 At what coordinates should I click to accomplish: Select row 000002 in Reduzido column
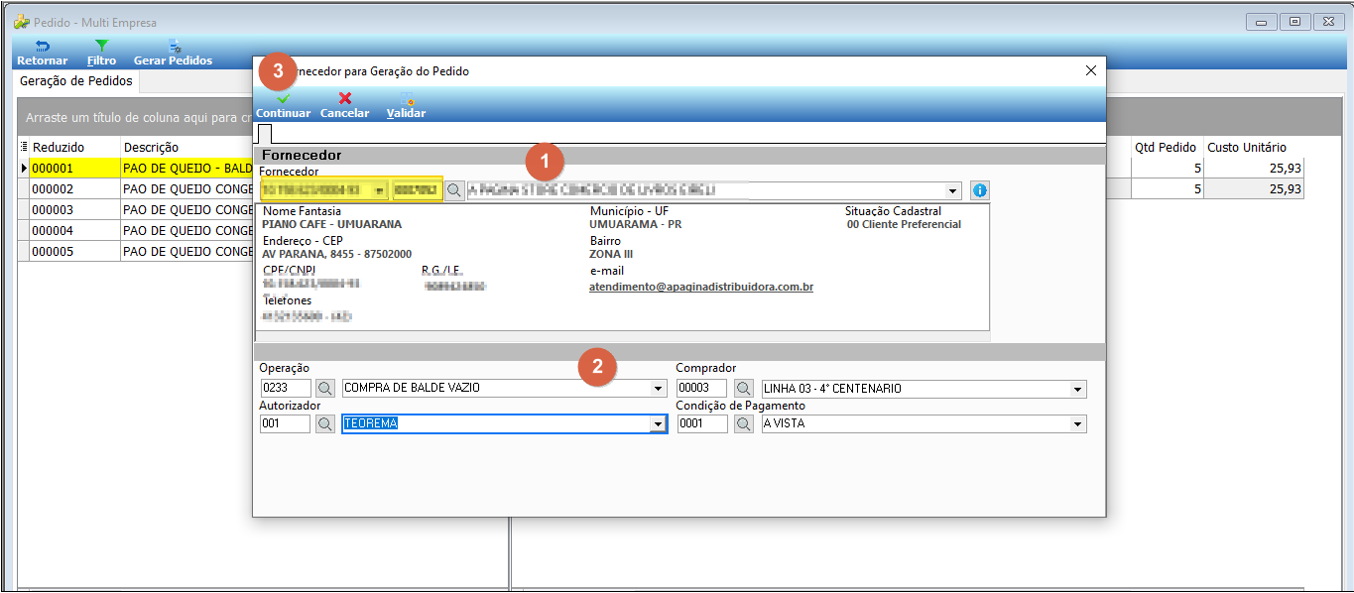[x=75, y=189]
